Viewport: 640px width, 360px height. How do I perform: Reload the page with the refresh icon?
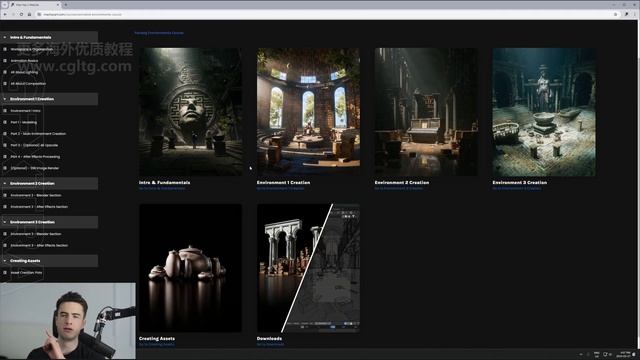click(x=22, y=14)
